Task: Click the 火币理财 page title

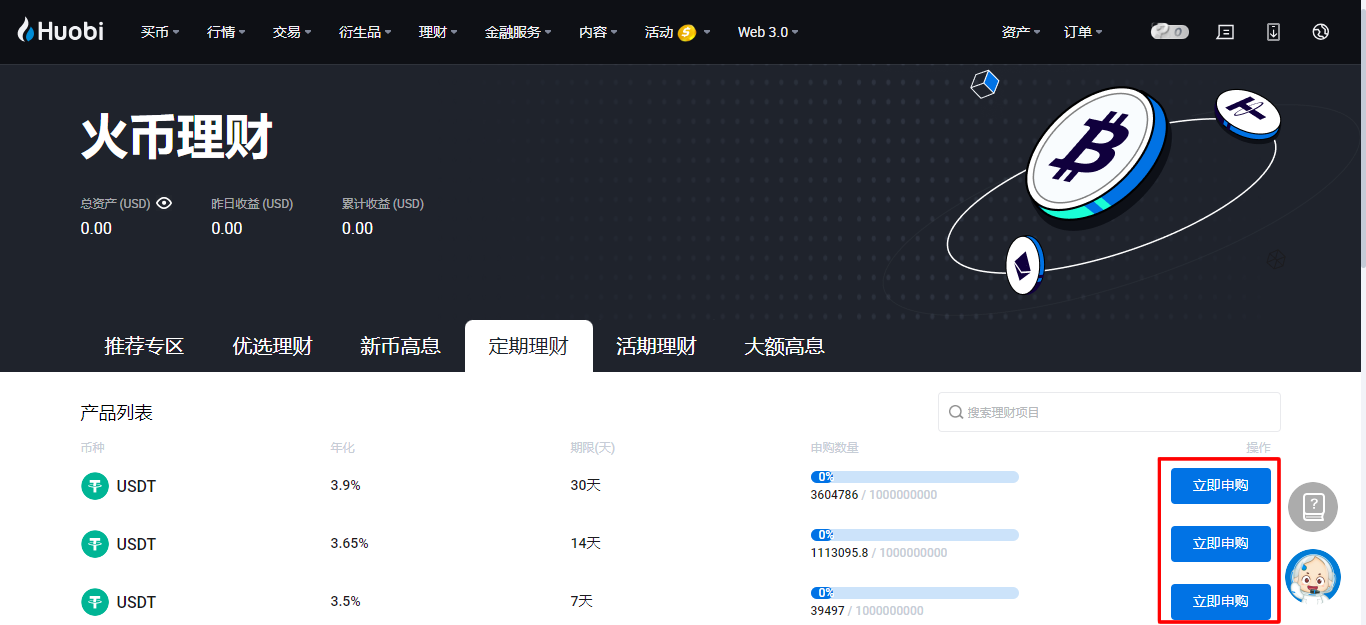Action: [177, 138]
